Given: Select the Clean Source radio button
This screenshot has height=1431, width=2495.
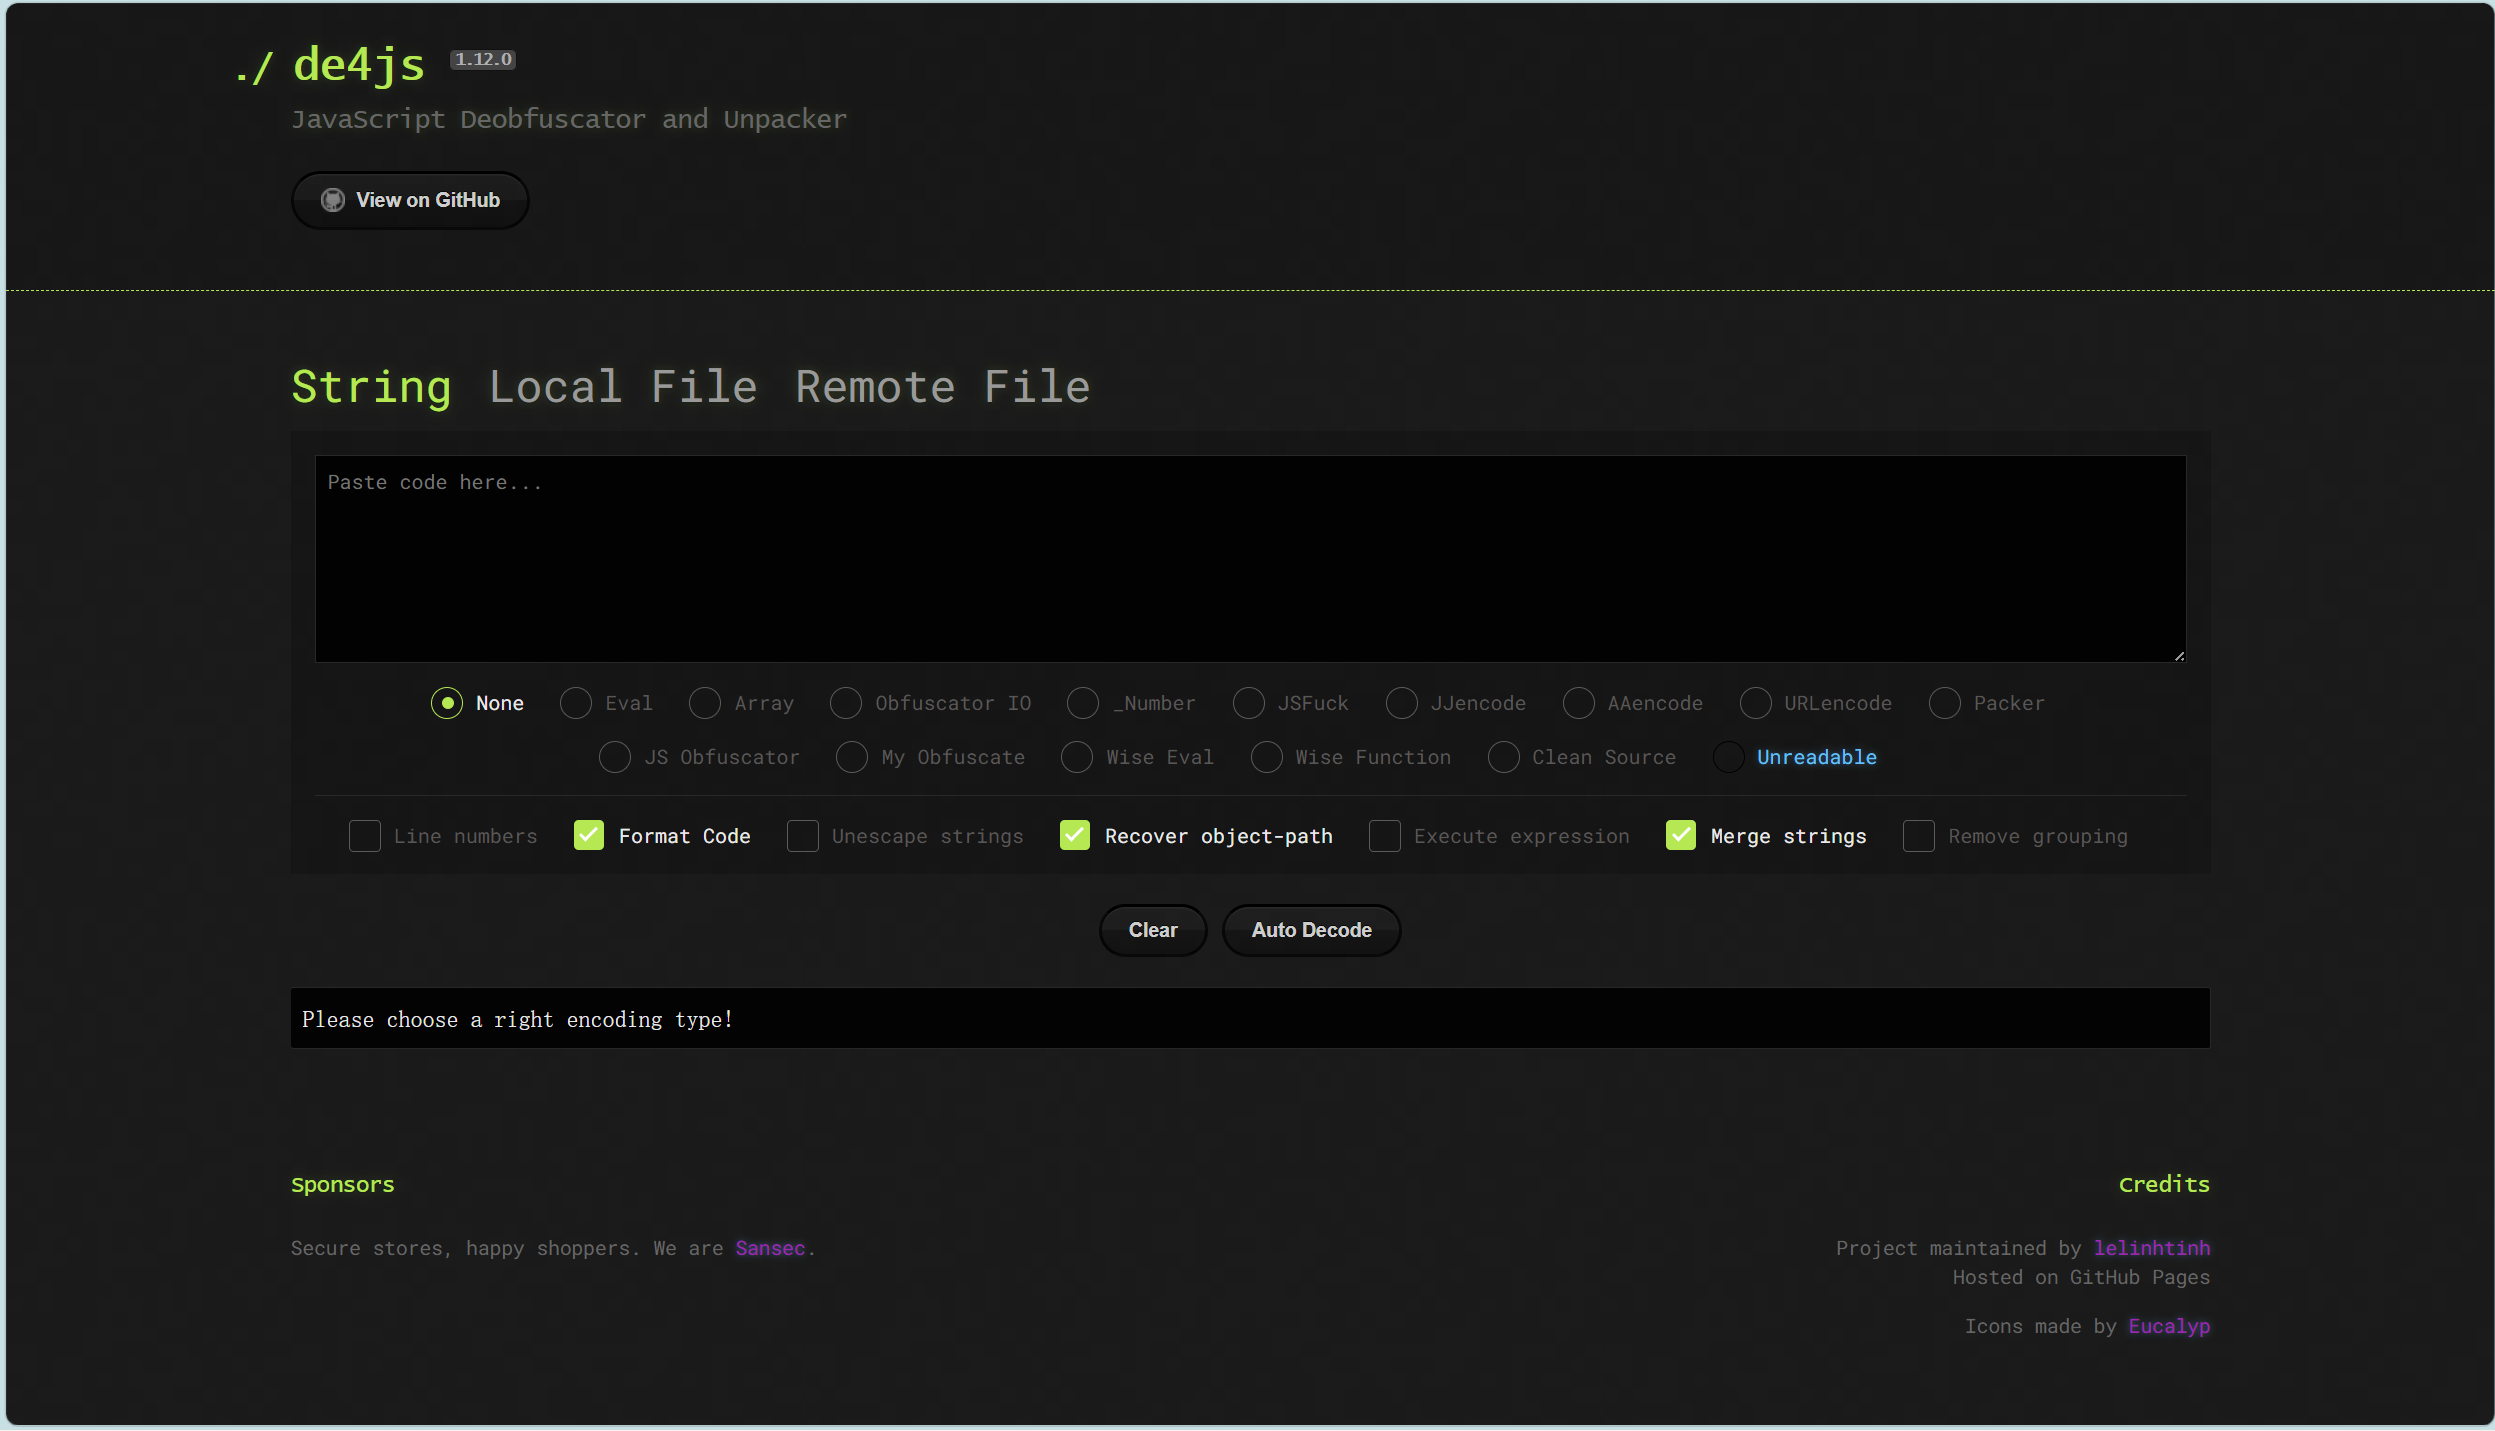Looking at the screenshot, I should (1504, 757).
